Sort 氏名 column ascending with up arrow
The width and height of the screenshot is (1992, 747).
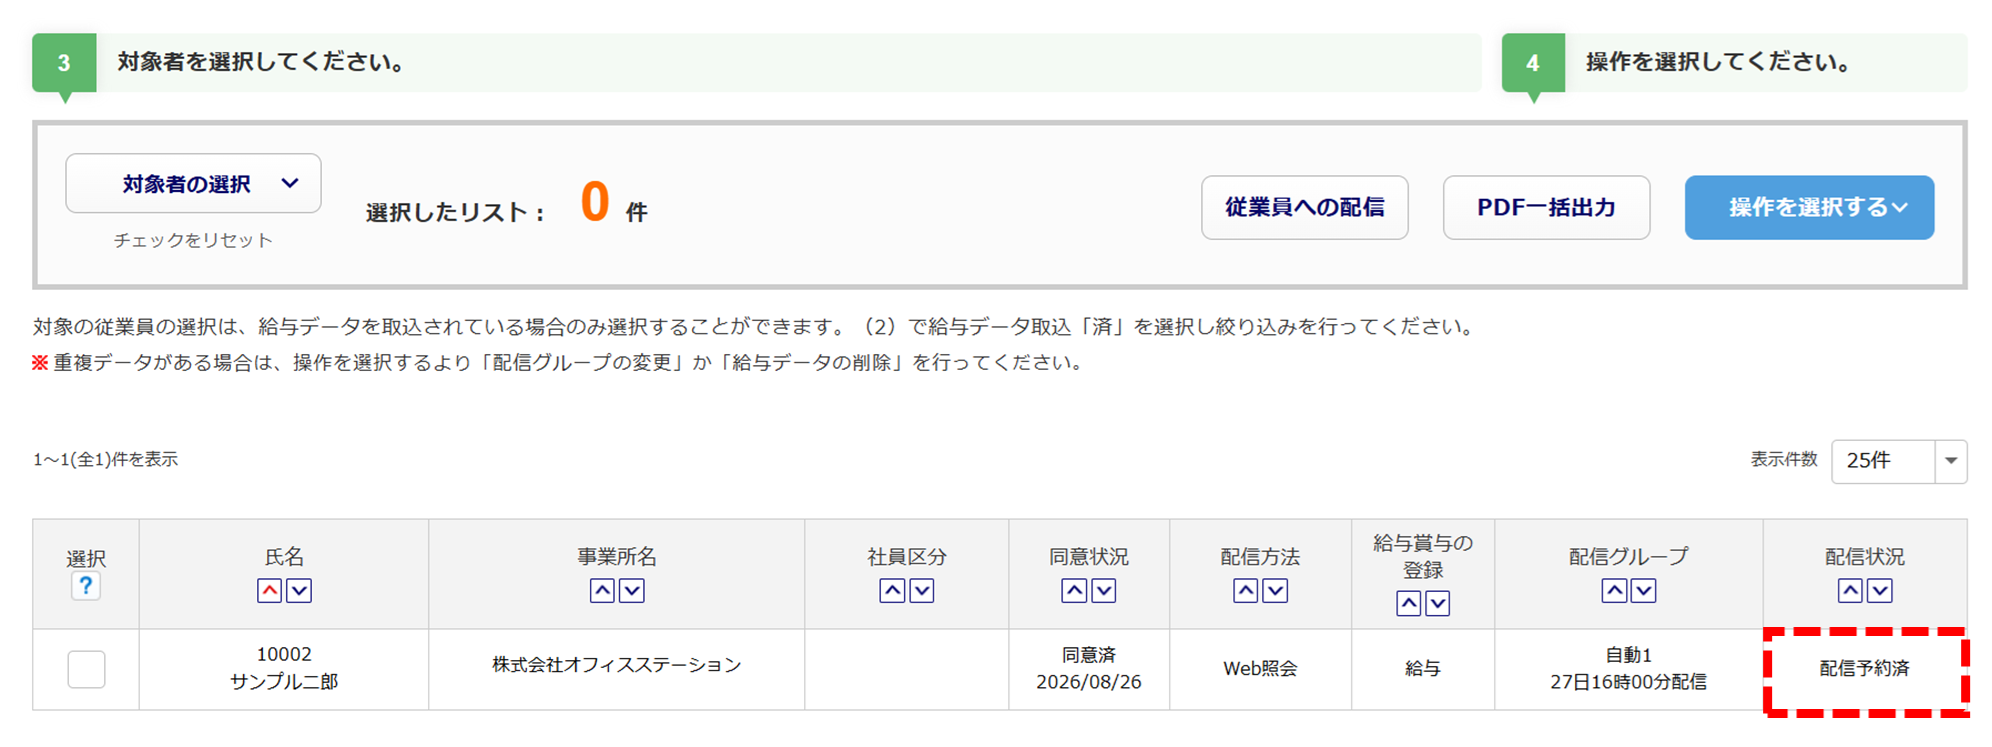click(269, 591)
